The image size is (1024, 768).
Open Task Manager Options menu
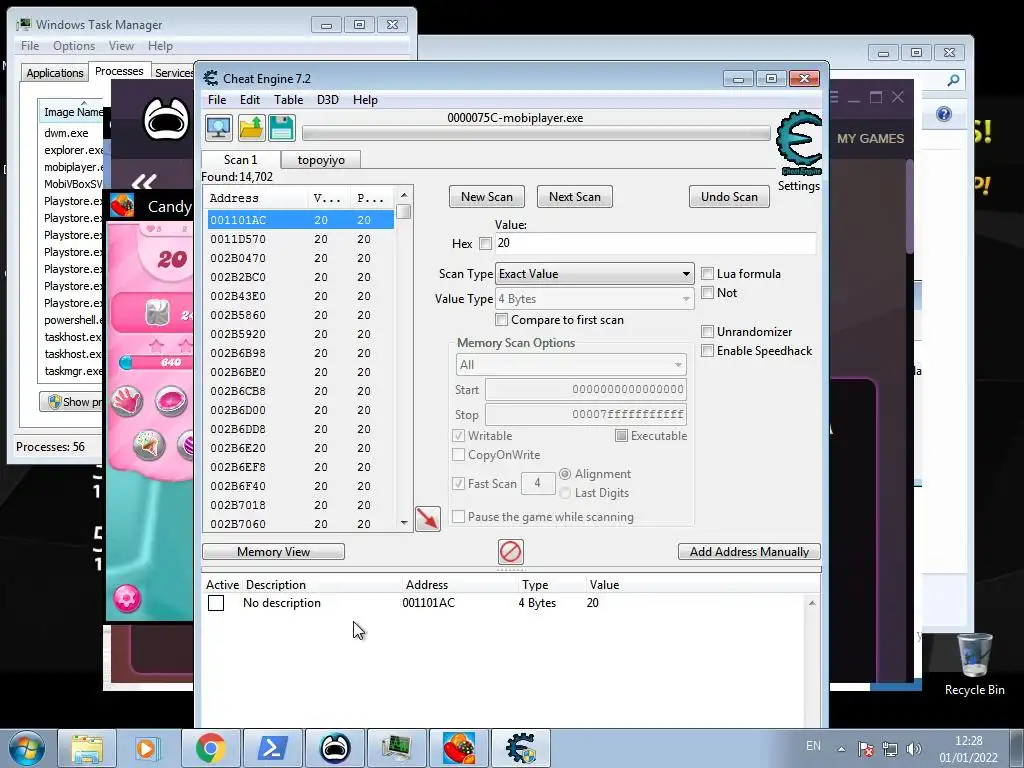(74, 46)
